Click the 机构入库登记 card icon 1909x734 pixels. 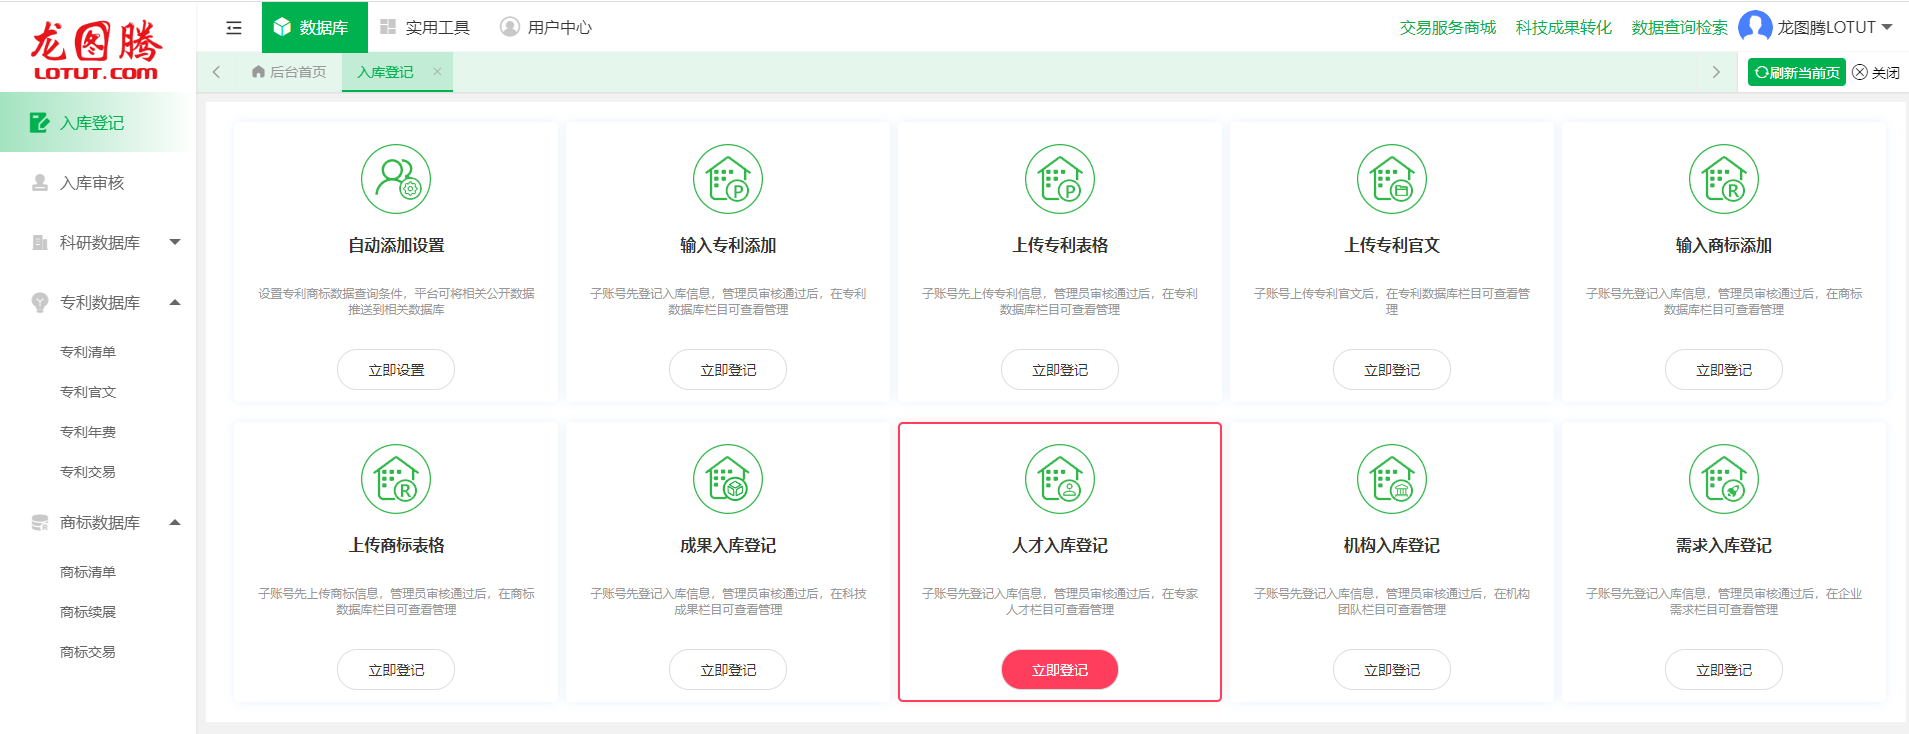click(1391, 479)
